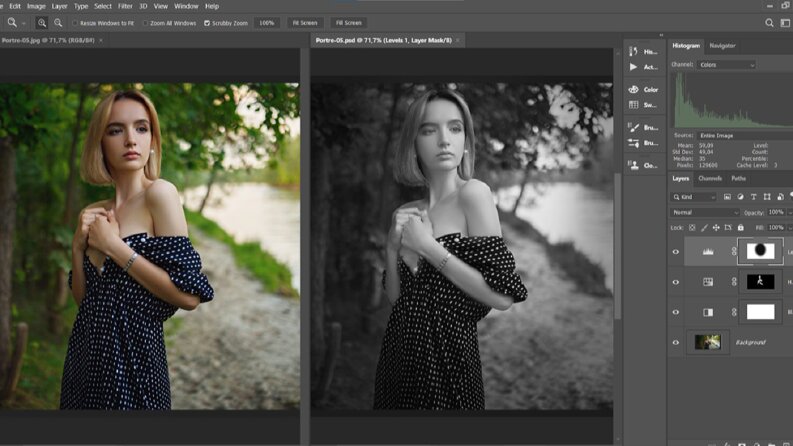Open the View menu
This screenshot has width=793, height=446.
coord(160,6)
